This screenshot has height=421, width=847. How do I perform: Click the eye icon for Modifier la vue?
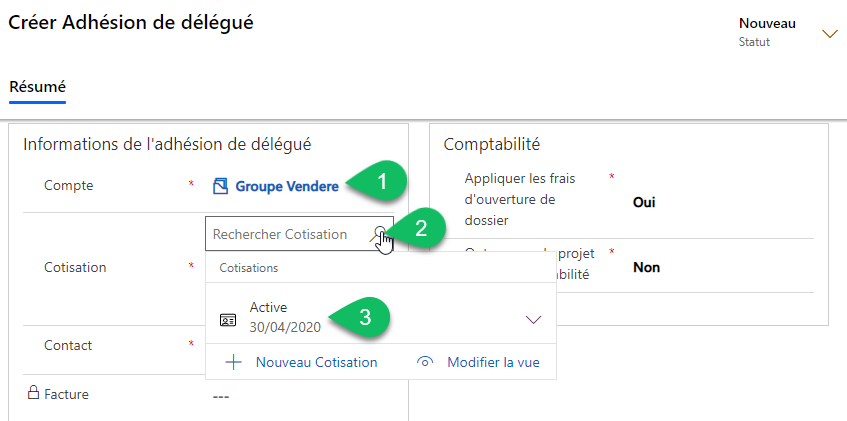point(426,362)
